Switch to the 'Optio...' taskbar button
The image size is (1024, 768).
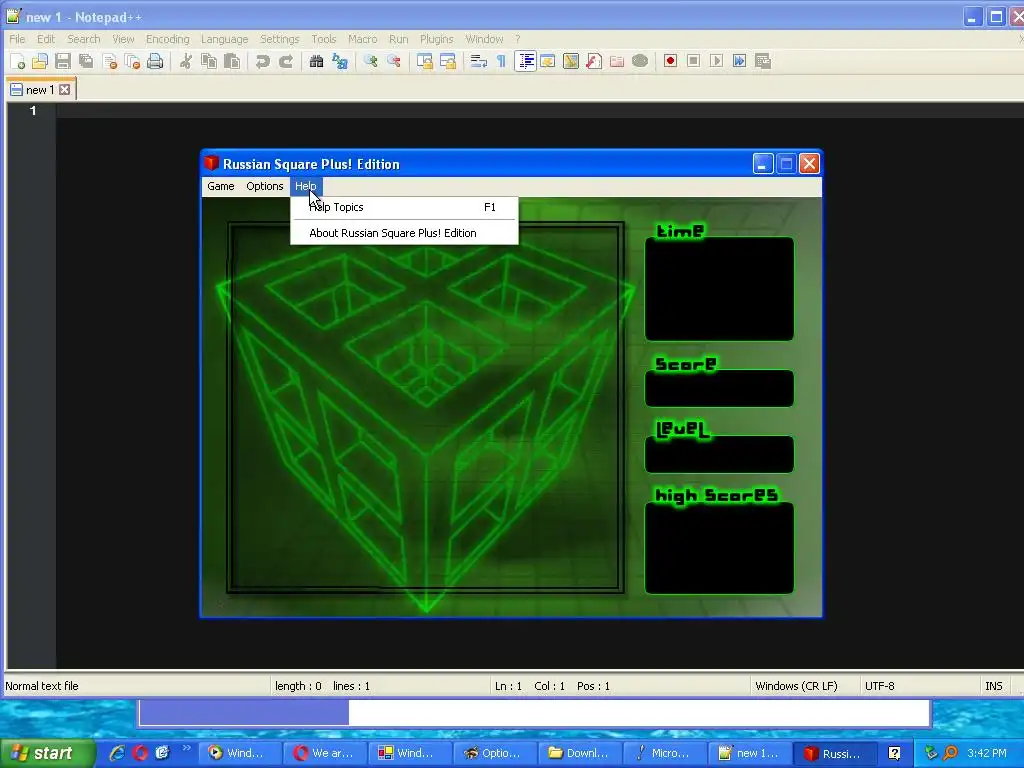point(494,753)
